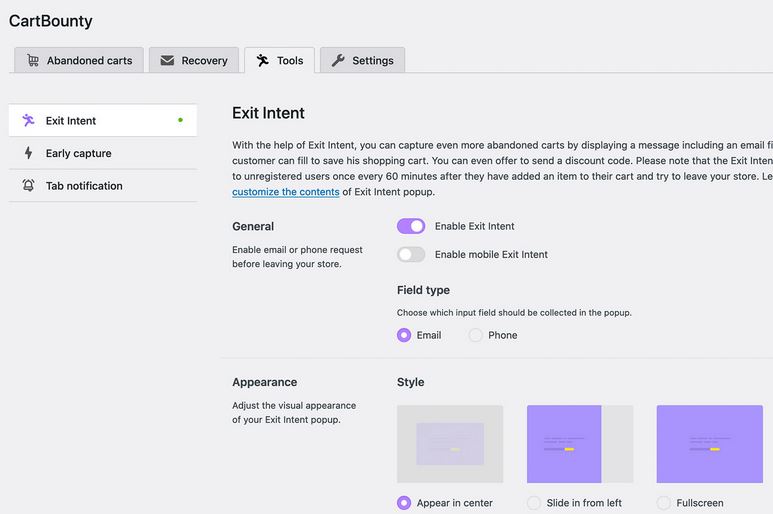Viewport: 773px width, 514px height.
Task: Click the green status dot on Exit Intent
Action: click(180, 120)
